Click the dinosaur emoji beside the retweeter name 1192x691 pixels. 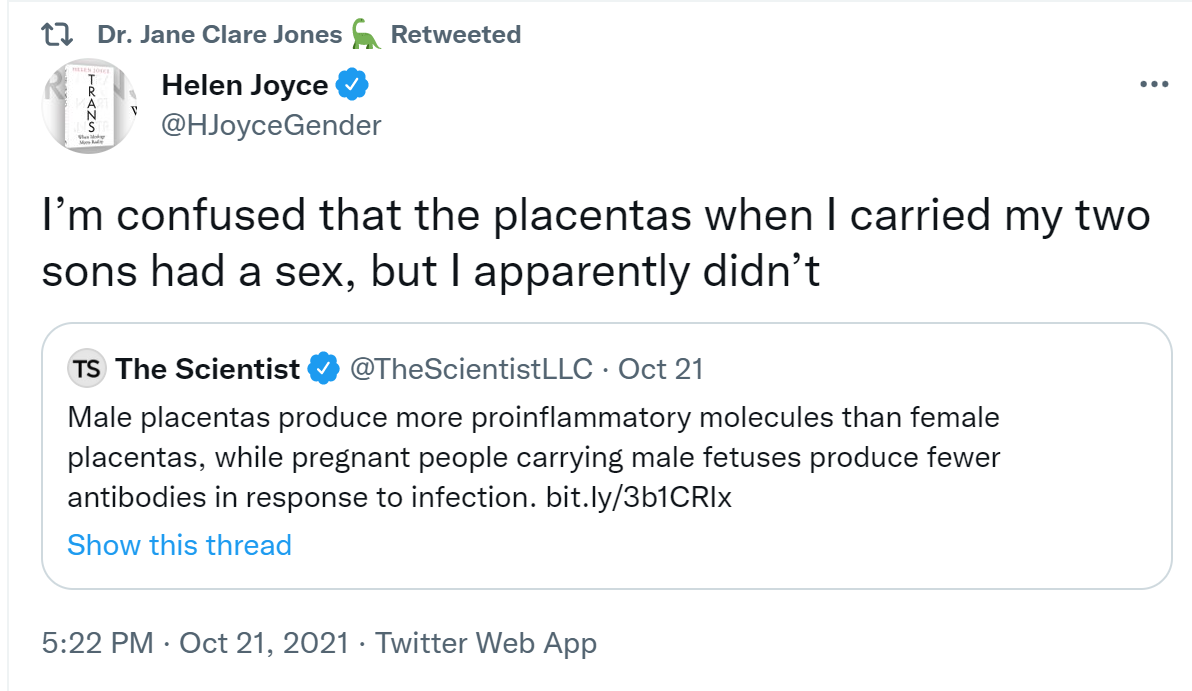coord(365,35)
